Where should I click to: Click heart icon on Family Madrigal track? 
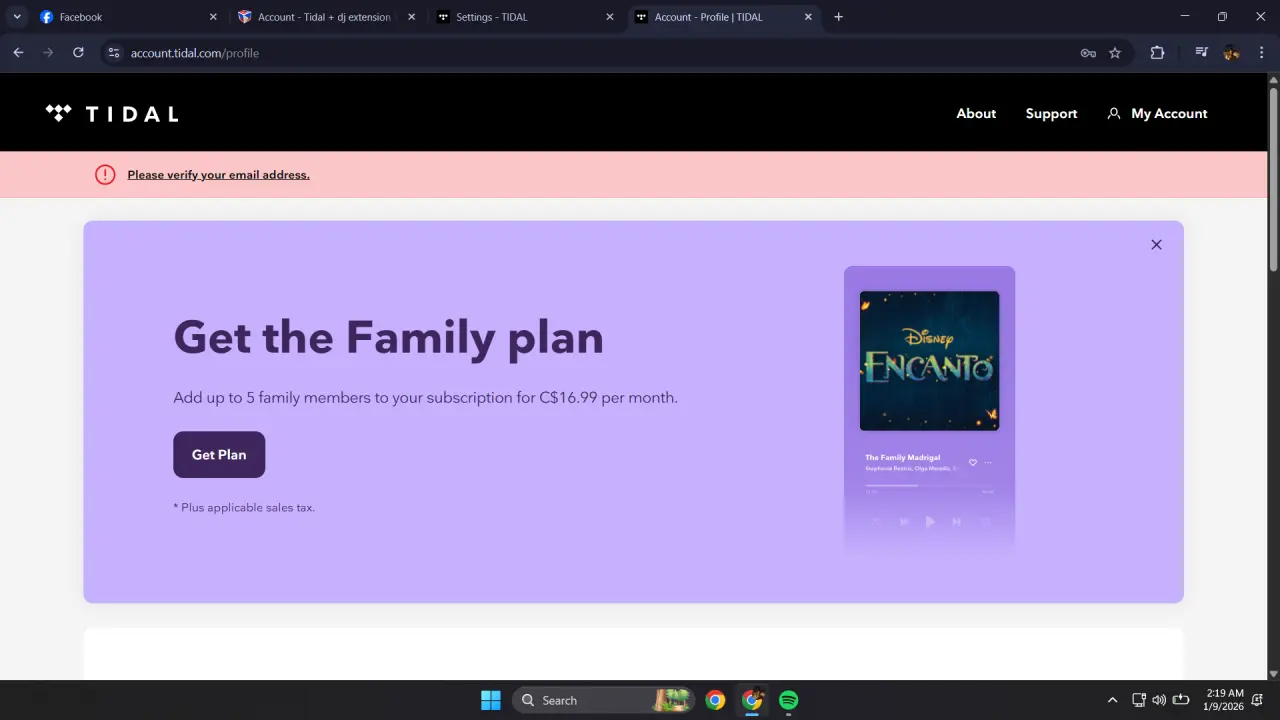tap(973, 462)
